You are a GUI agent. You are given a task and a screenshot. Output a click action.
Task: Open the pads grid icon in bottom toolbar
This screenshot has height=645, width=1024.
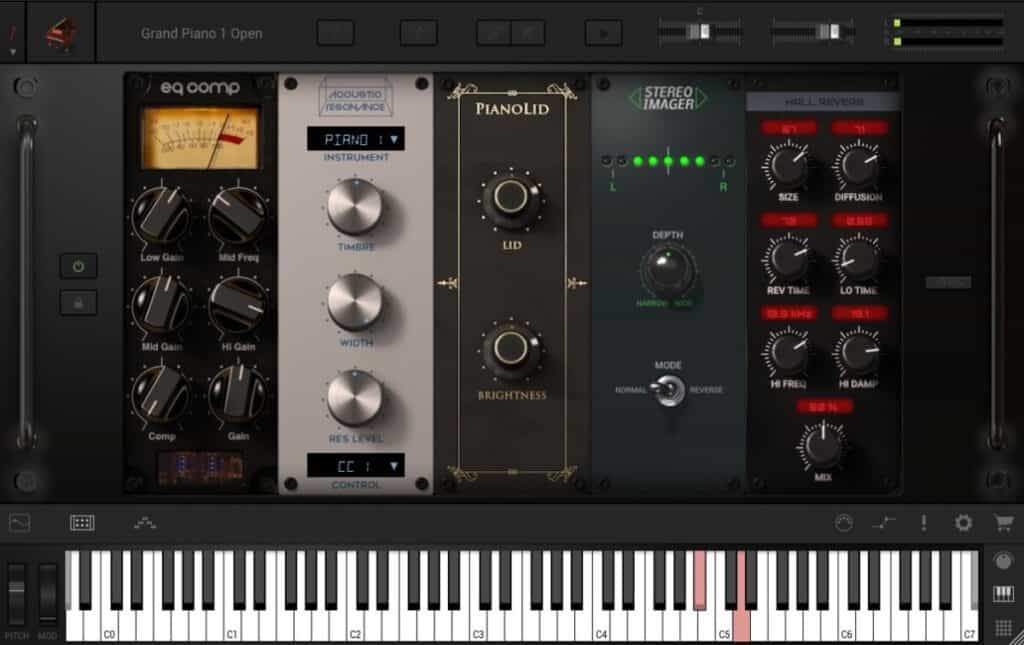(x=82, y=523)
